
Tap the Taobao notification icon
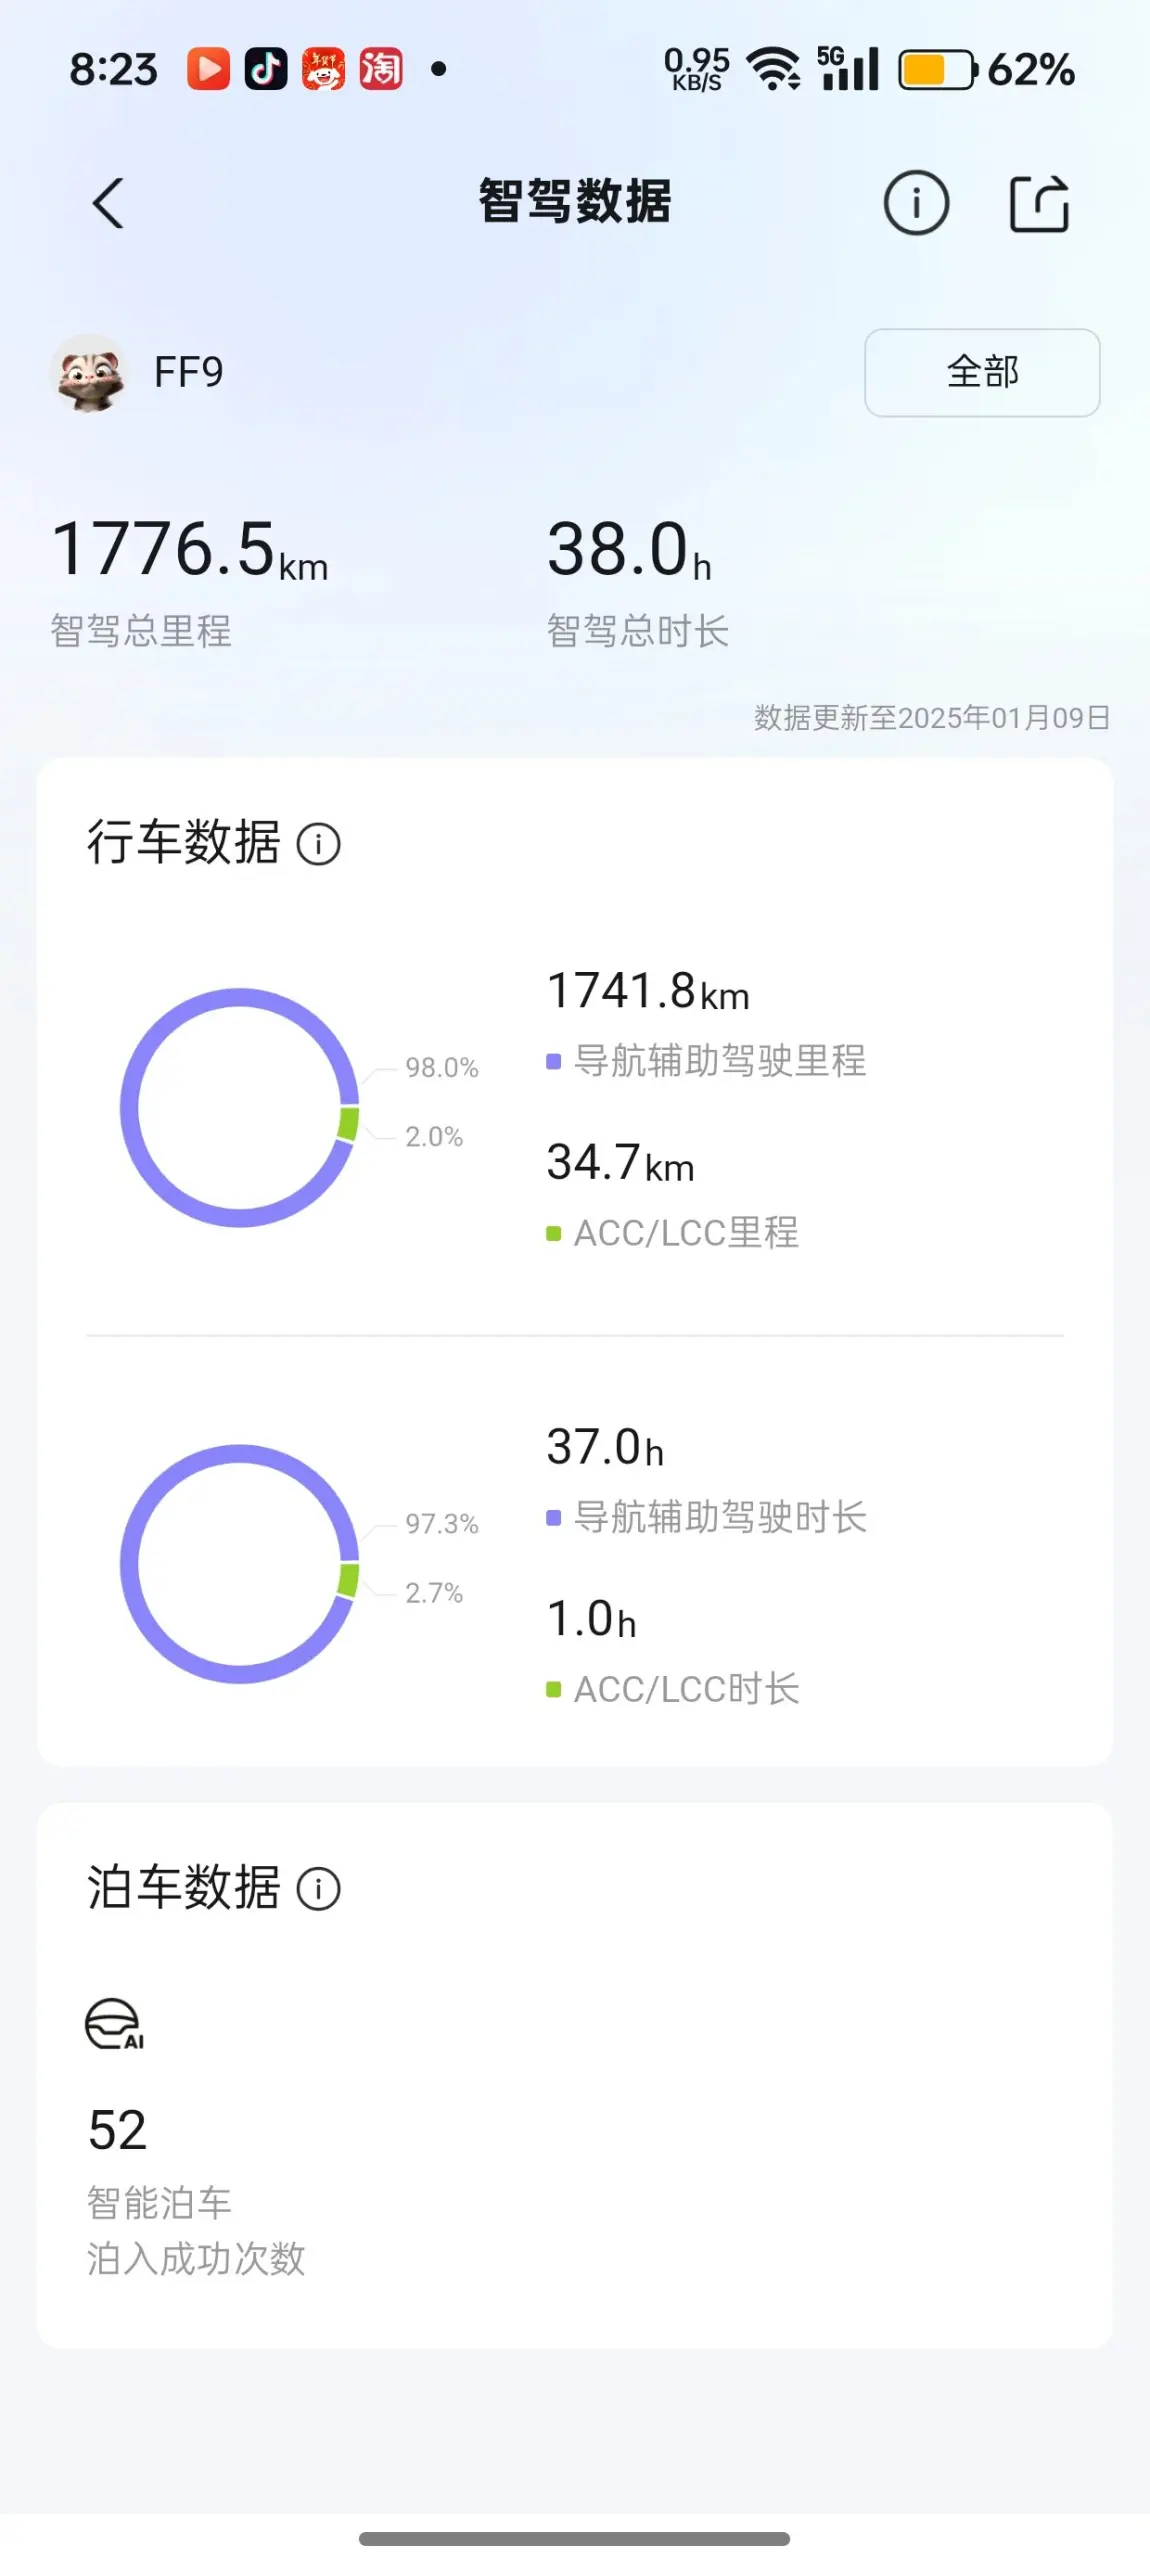(381, 69)
